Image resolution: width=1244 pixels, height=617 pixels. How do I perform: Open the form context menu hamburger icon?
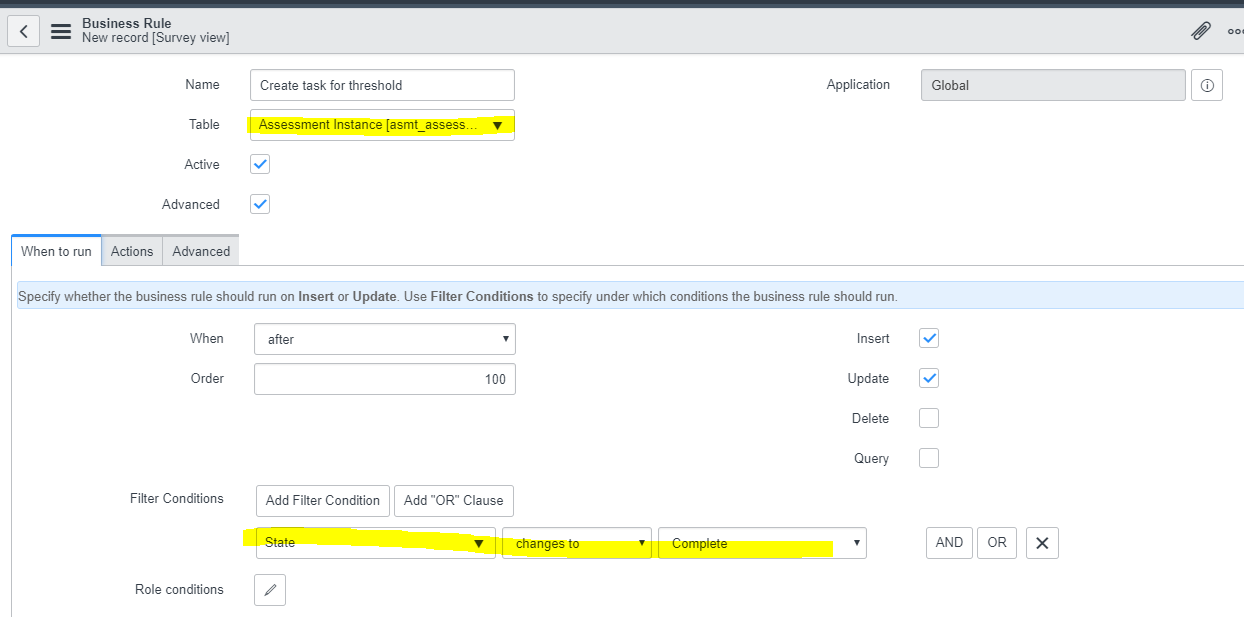(60, 30)
